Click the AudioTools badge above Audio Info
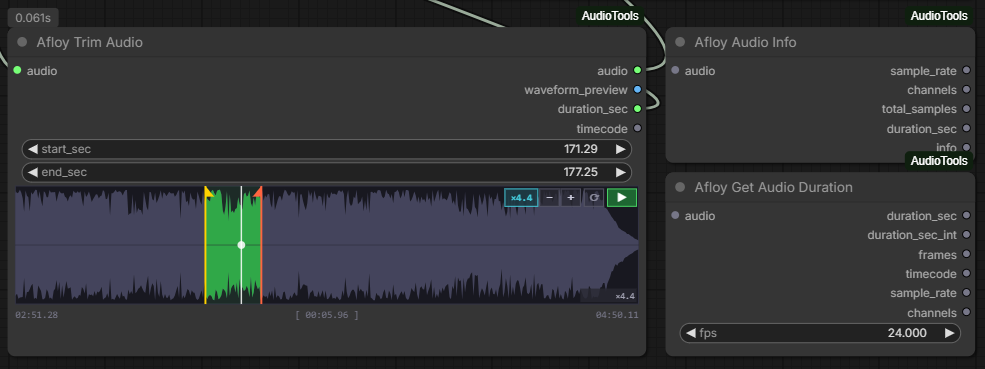 (x=939, y=16)
